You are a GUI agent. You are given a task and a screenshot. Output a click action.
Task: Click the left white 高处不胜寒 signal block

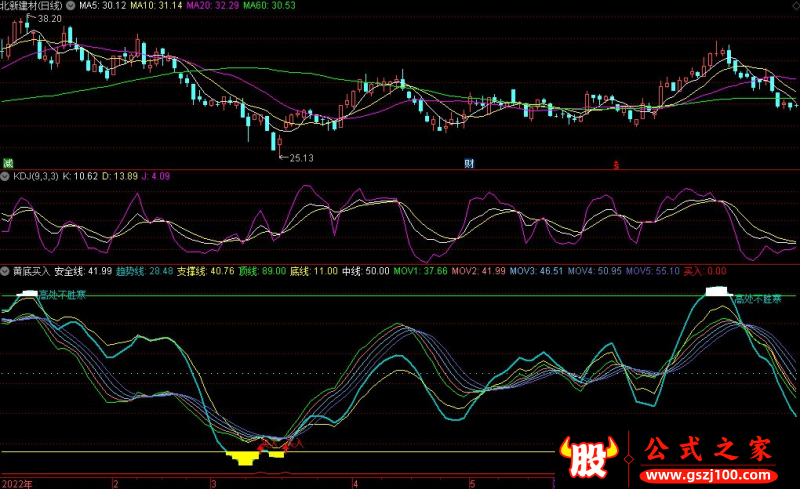tap(28, 293)
